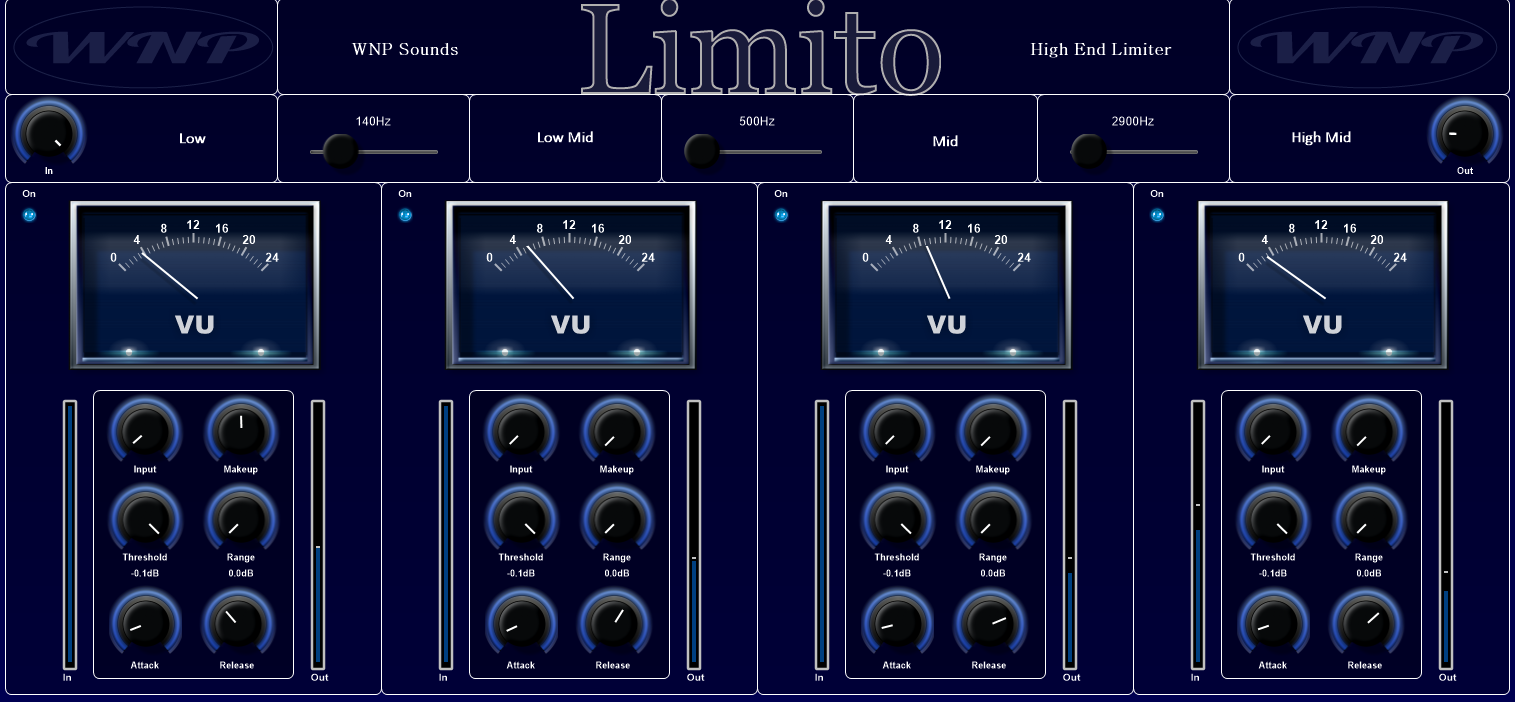1515x702 pixels.
Task: Toggle the Mid band On LED
Action: tap(781, 215)
